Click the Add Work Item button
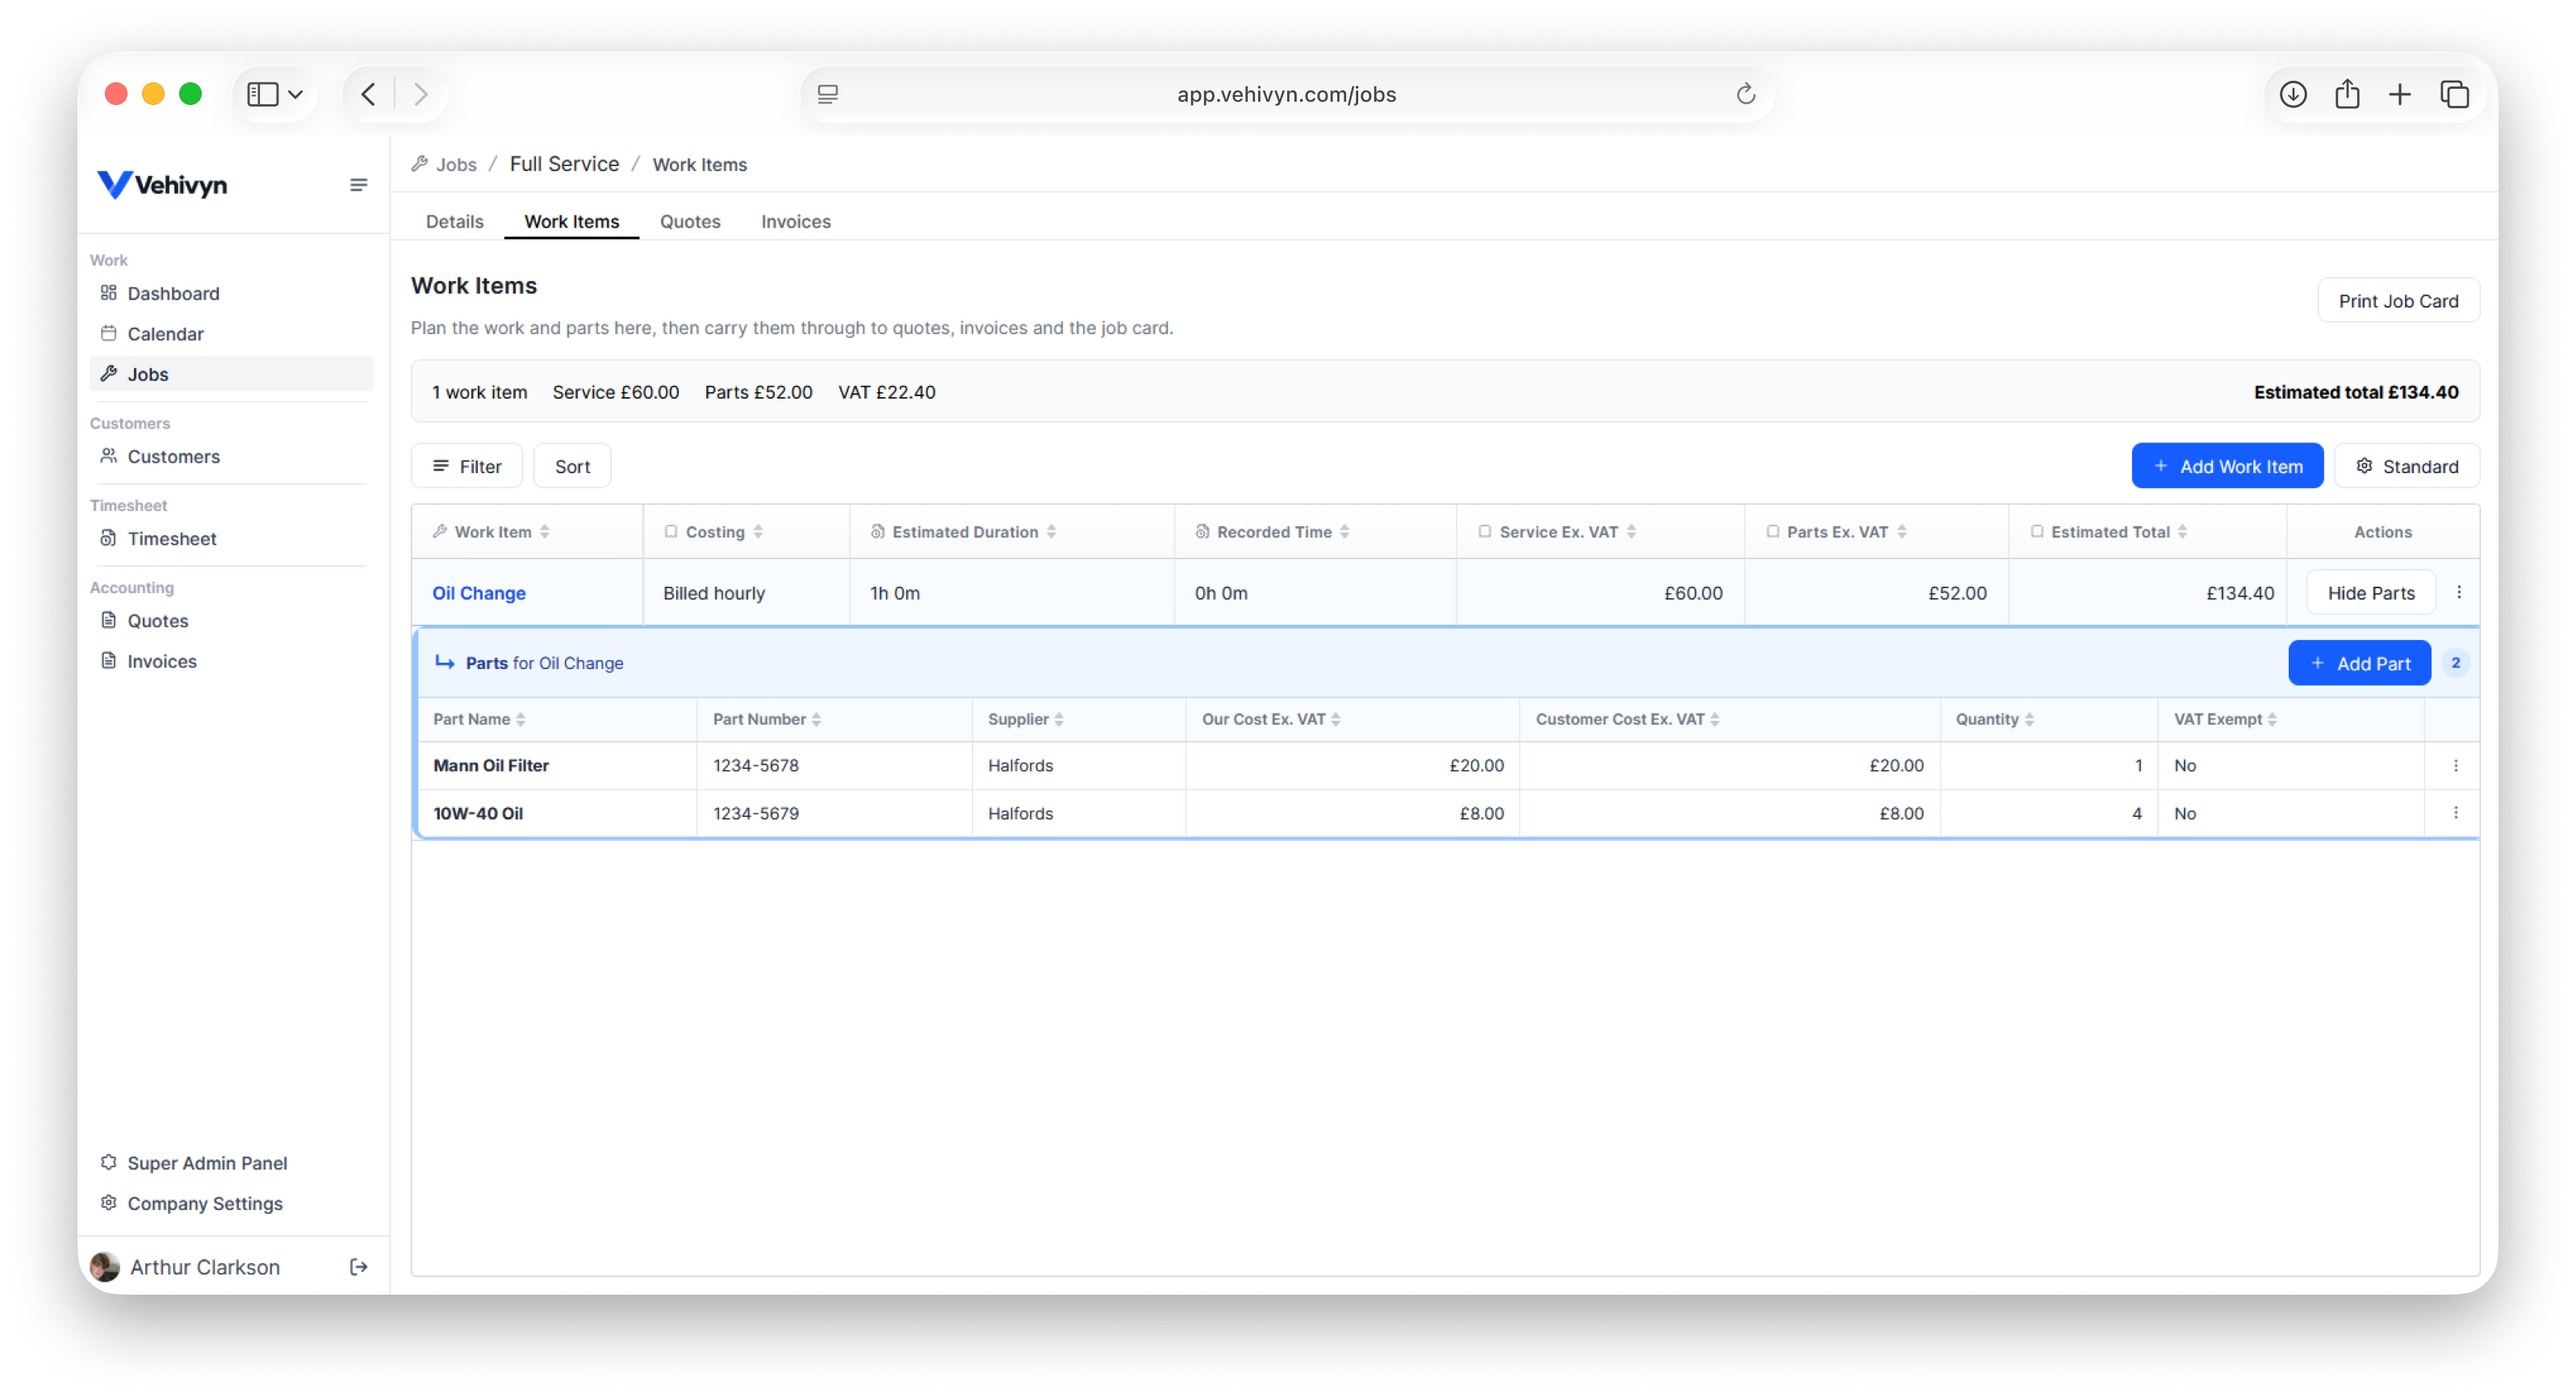Screen dimensions: 2576x1398 2227,466
